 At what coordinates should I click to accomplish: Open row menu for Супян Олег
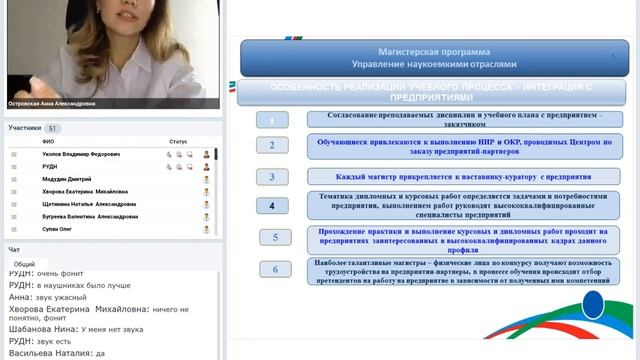(x=14, y=229)
